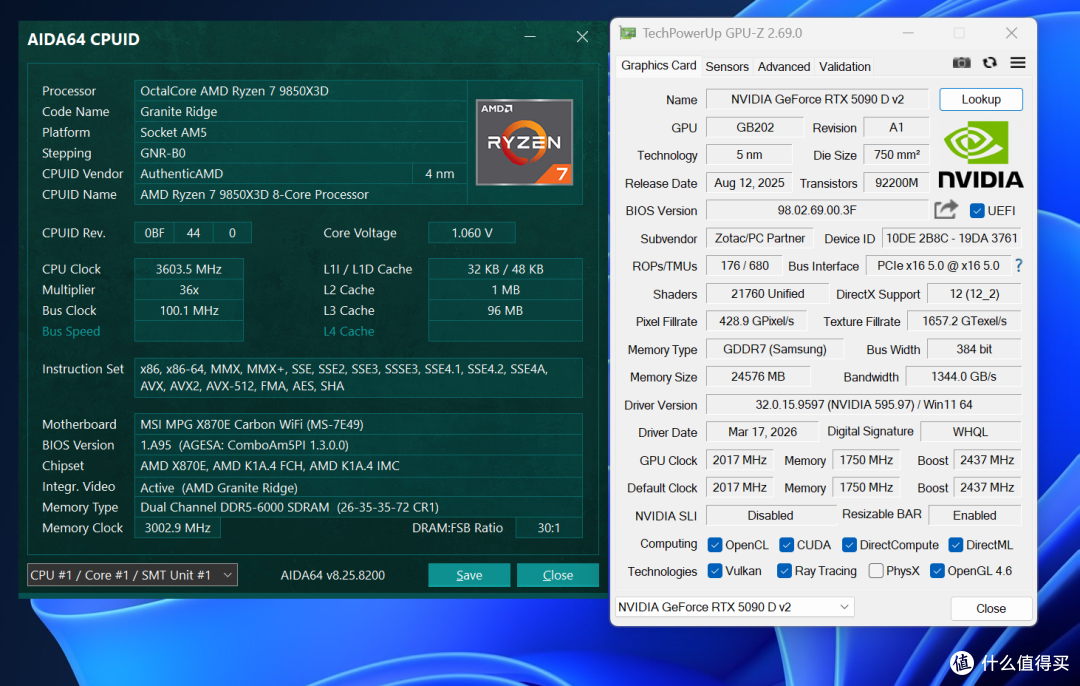This screenshot has height=686, width=1080.
Task: Toggle the Ray Tracing checkbox
Action: click(x=784, y=570)
